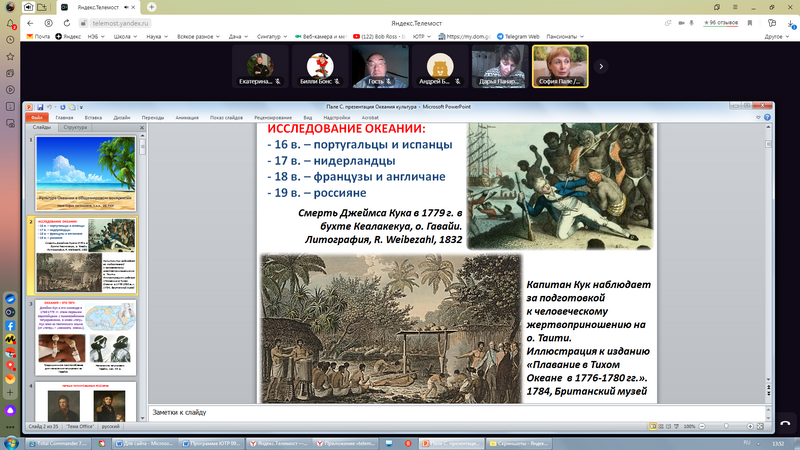
Task: Open the browser downloads arrow
Action: point(790,23)
